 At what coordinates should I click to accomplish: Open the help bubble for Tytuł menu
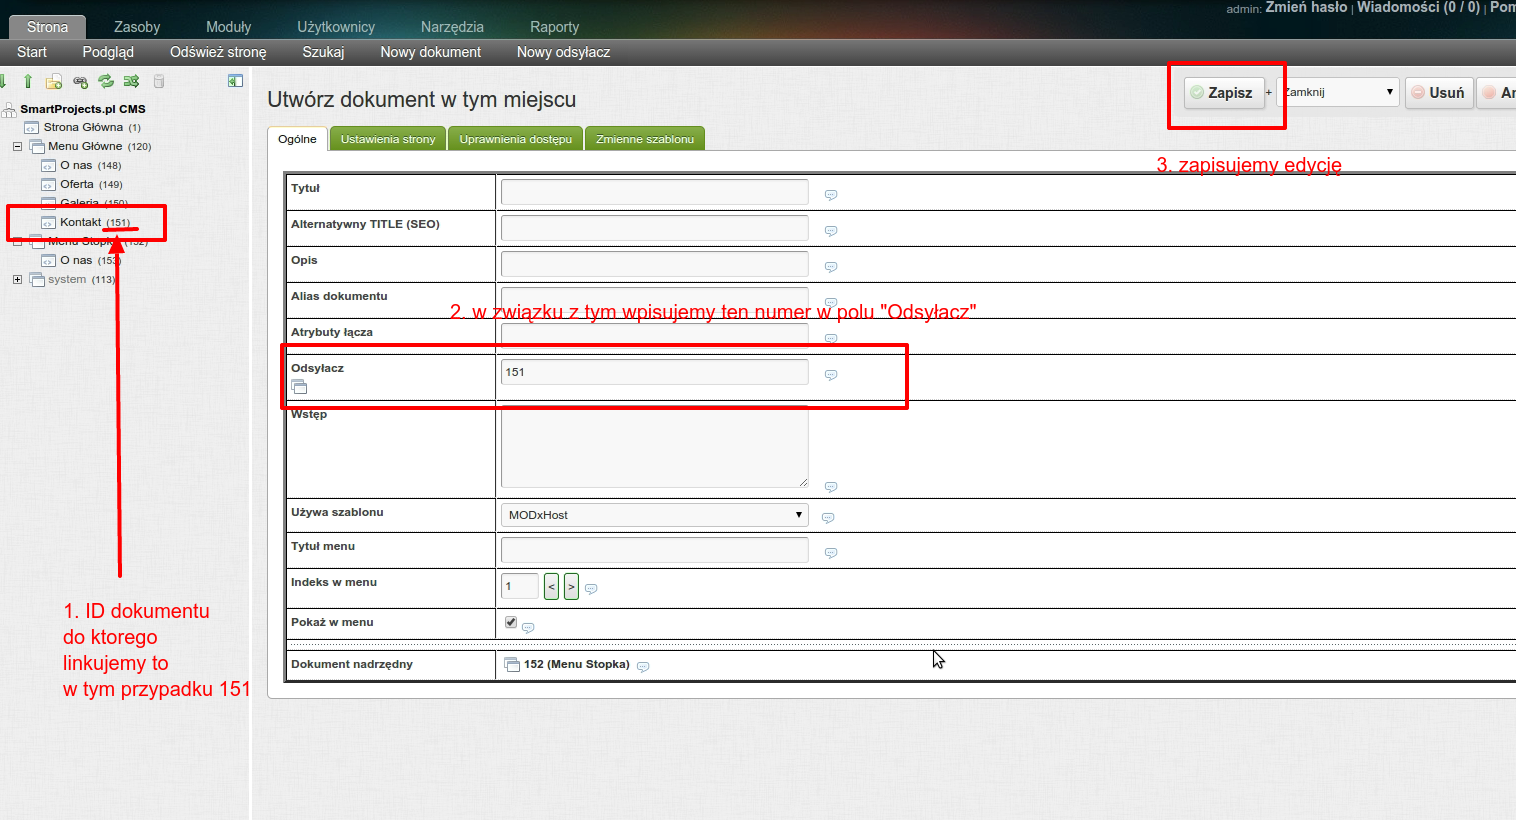click(830, 553)
